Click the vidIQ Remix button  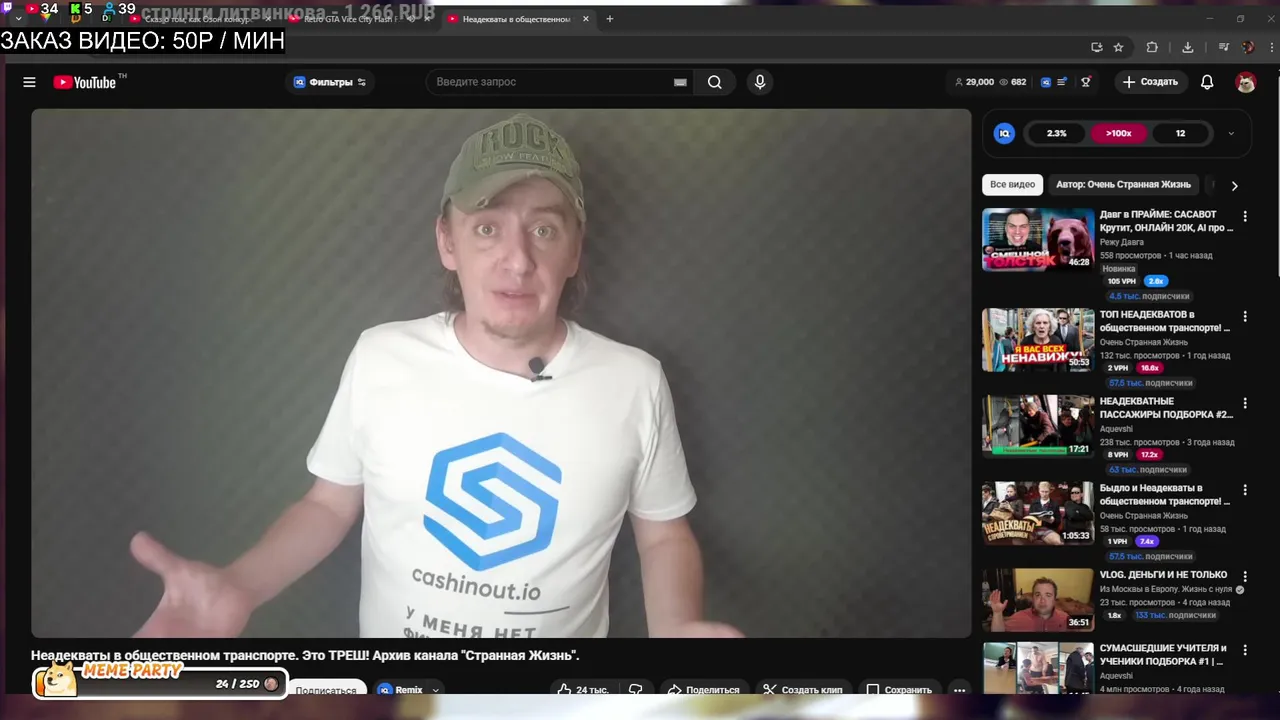point(400,690)
